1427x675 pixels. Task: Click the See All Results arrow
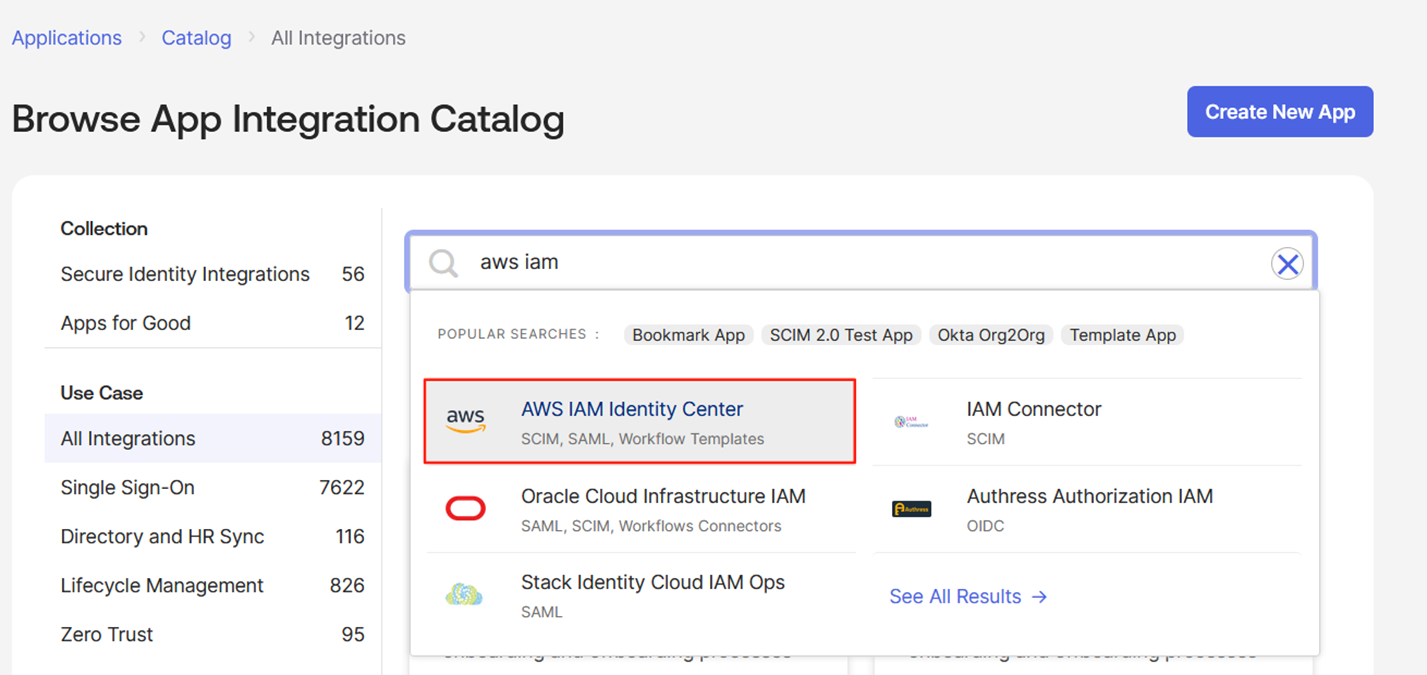coord(1040,597)
